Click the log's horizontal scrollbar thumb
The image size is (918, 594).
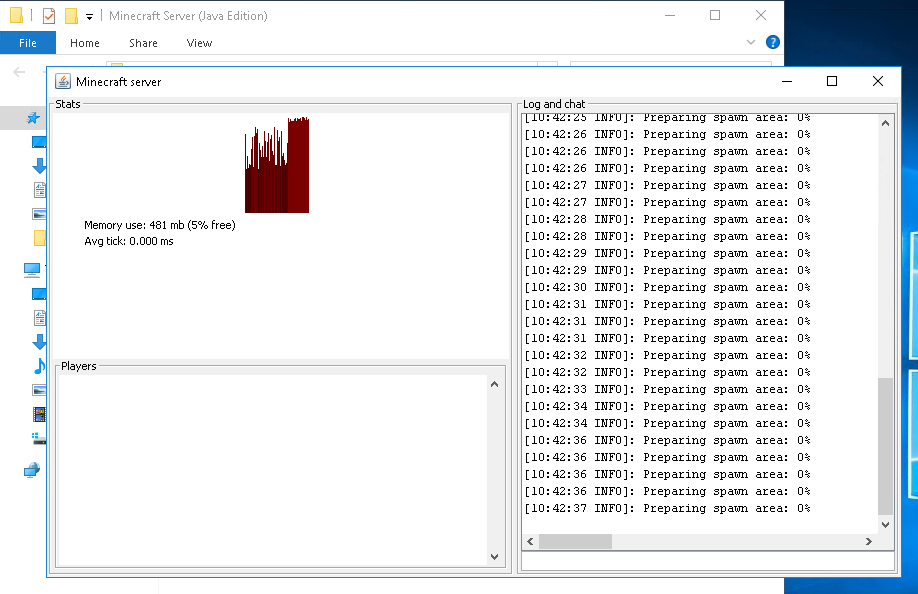point(575,541)
